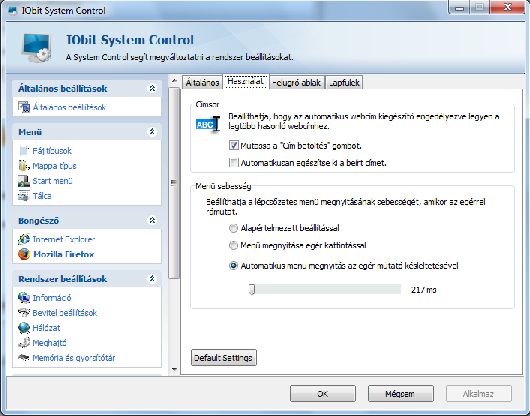The height and width of the screenshot is (416, 530).
Task: Enable automatic address completion checkbox
Action: 234,163
